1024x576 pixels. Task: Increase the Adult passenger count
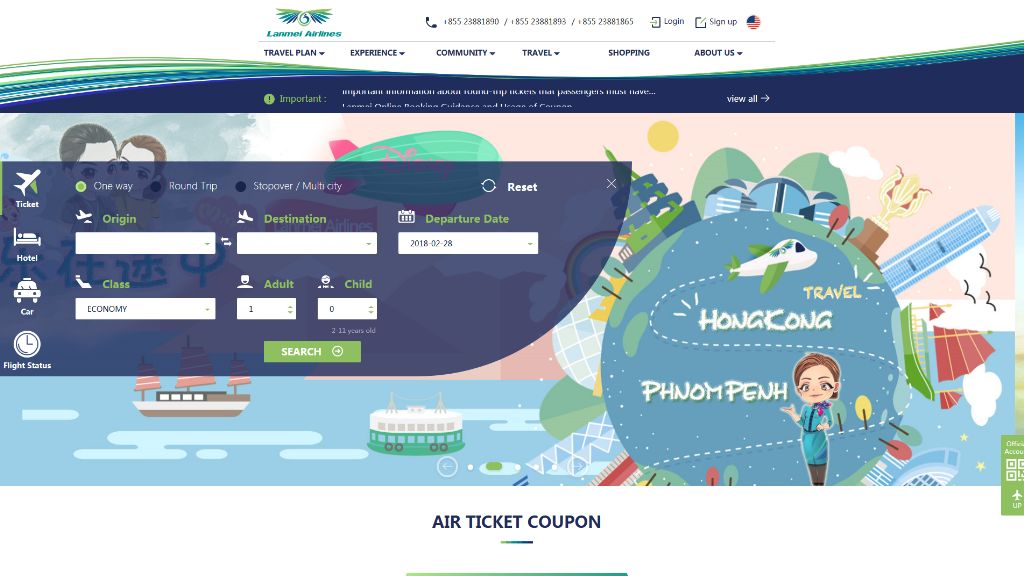point(290,305)
